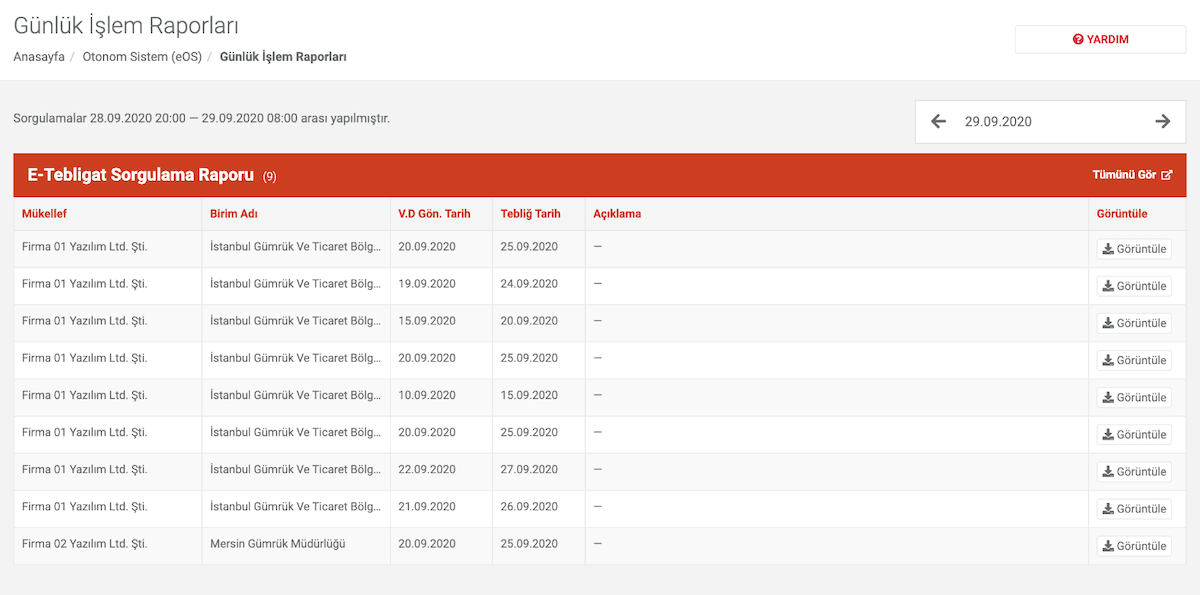Click the 29.09.2020 date field
This screenshot has width=1200, height=595.
click(1050, 121)
